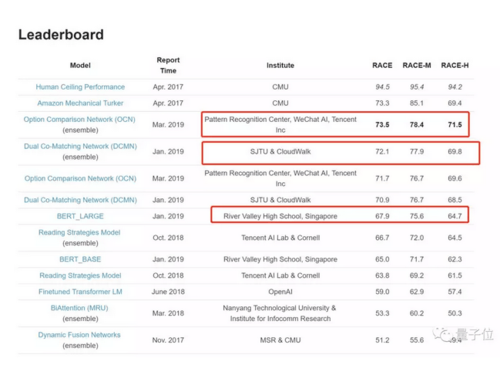Click the RACE column header
Image resolution: width=500 pixels, height=365 pixels.
click(x=382, y=65)
